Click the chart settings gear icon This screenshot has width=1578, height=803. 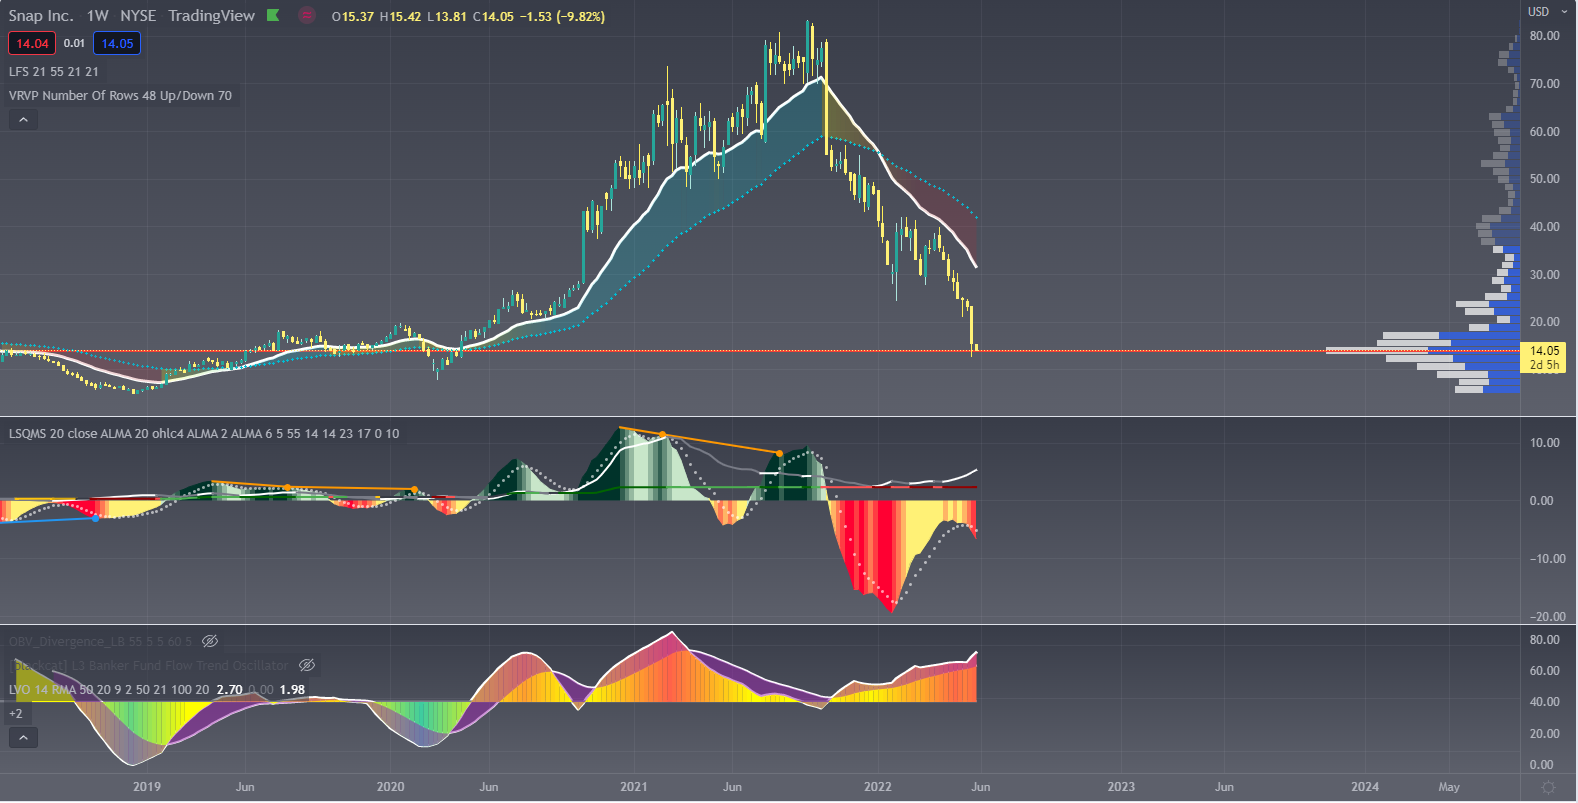click(1548, 787)
